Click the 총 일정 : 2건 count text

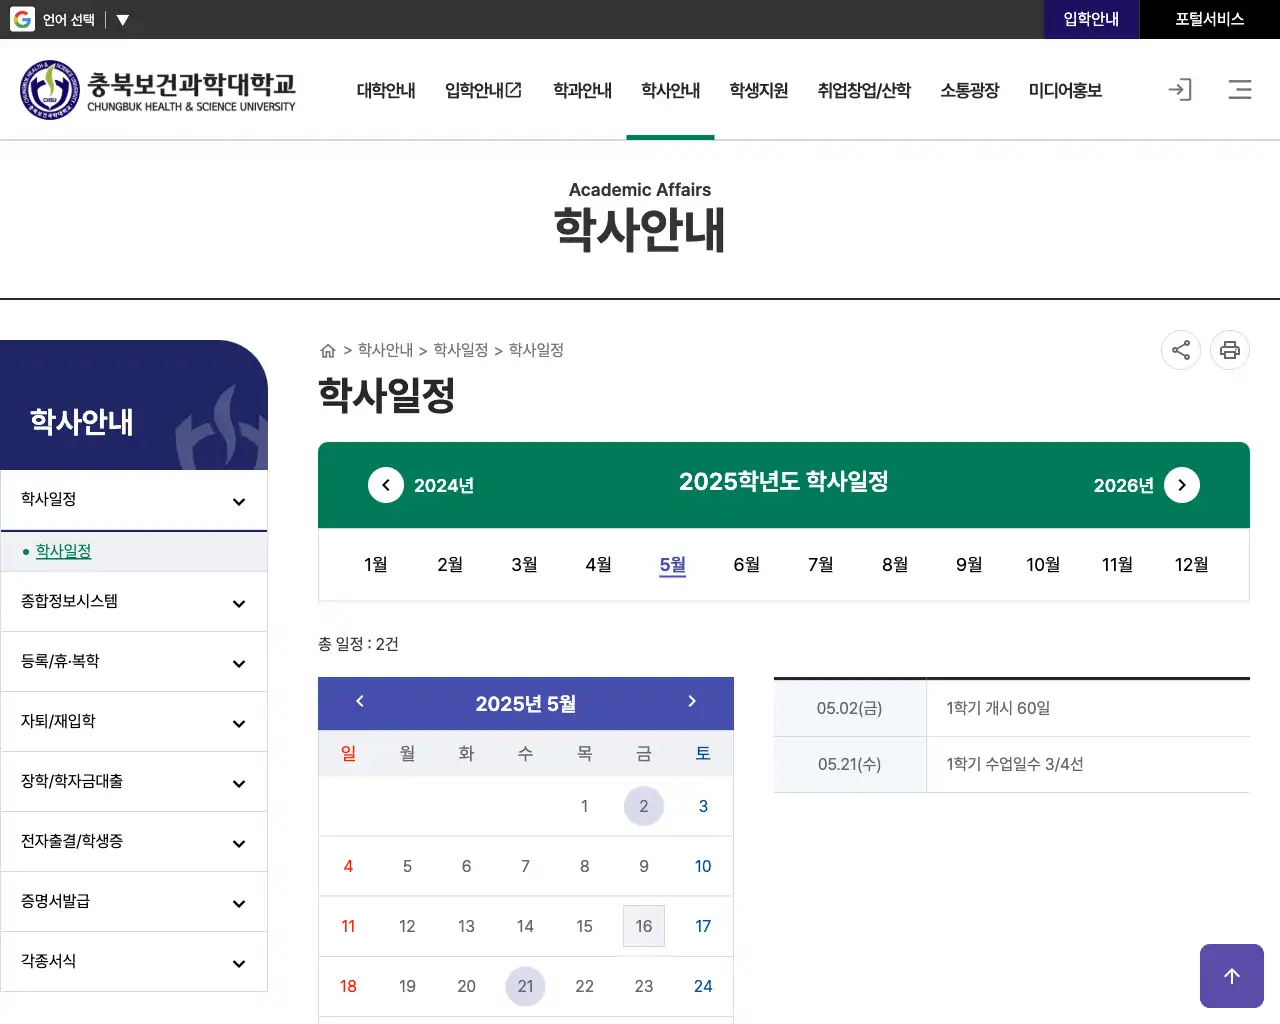pyautogui.click(x=358, y=644)
